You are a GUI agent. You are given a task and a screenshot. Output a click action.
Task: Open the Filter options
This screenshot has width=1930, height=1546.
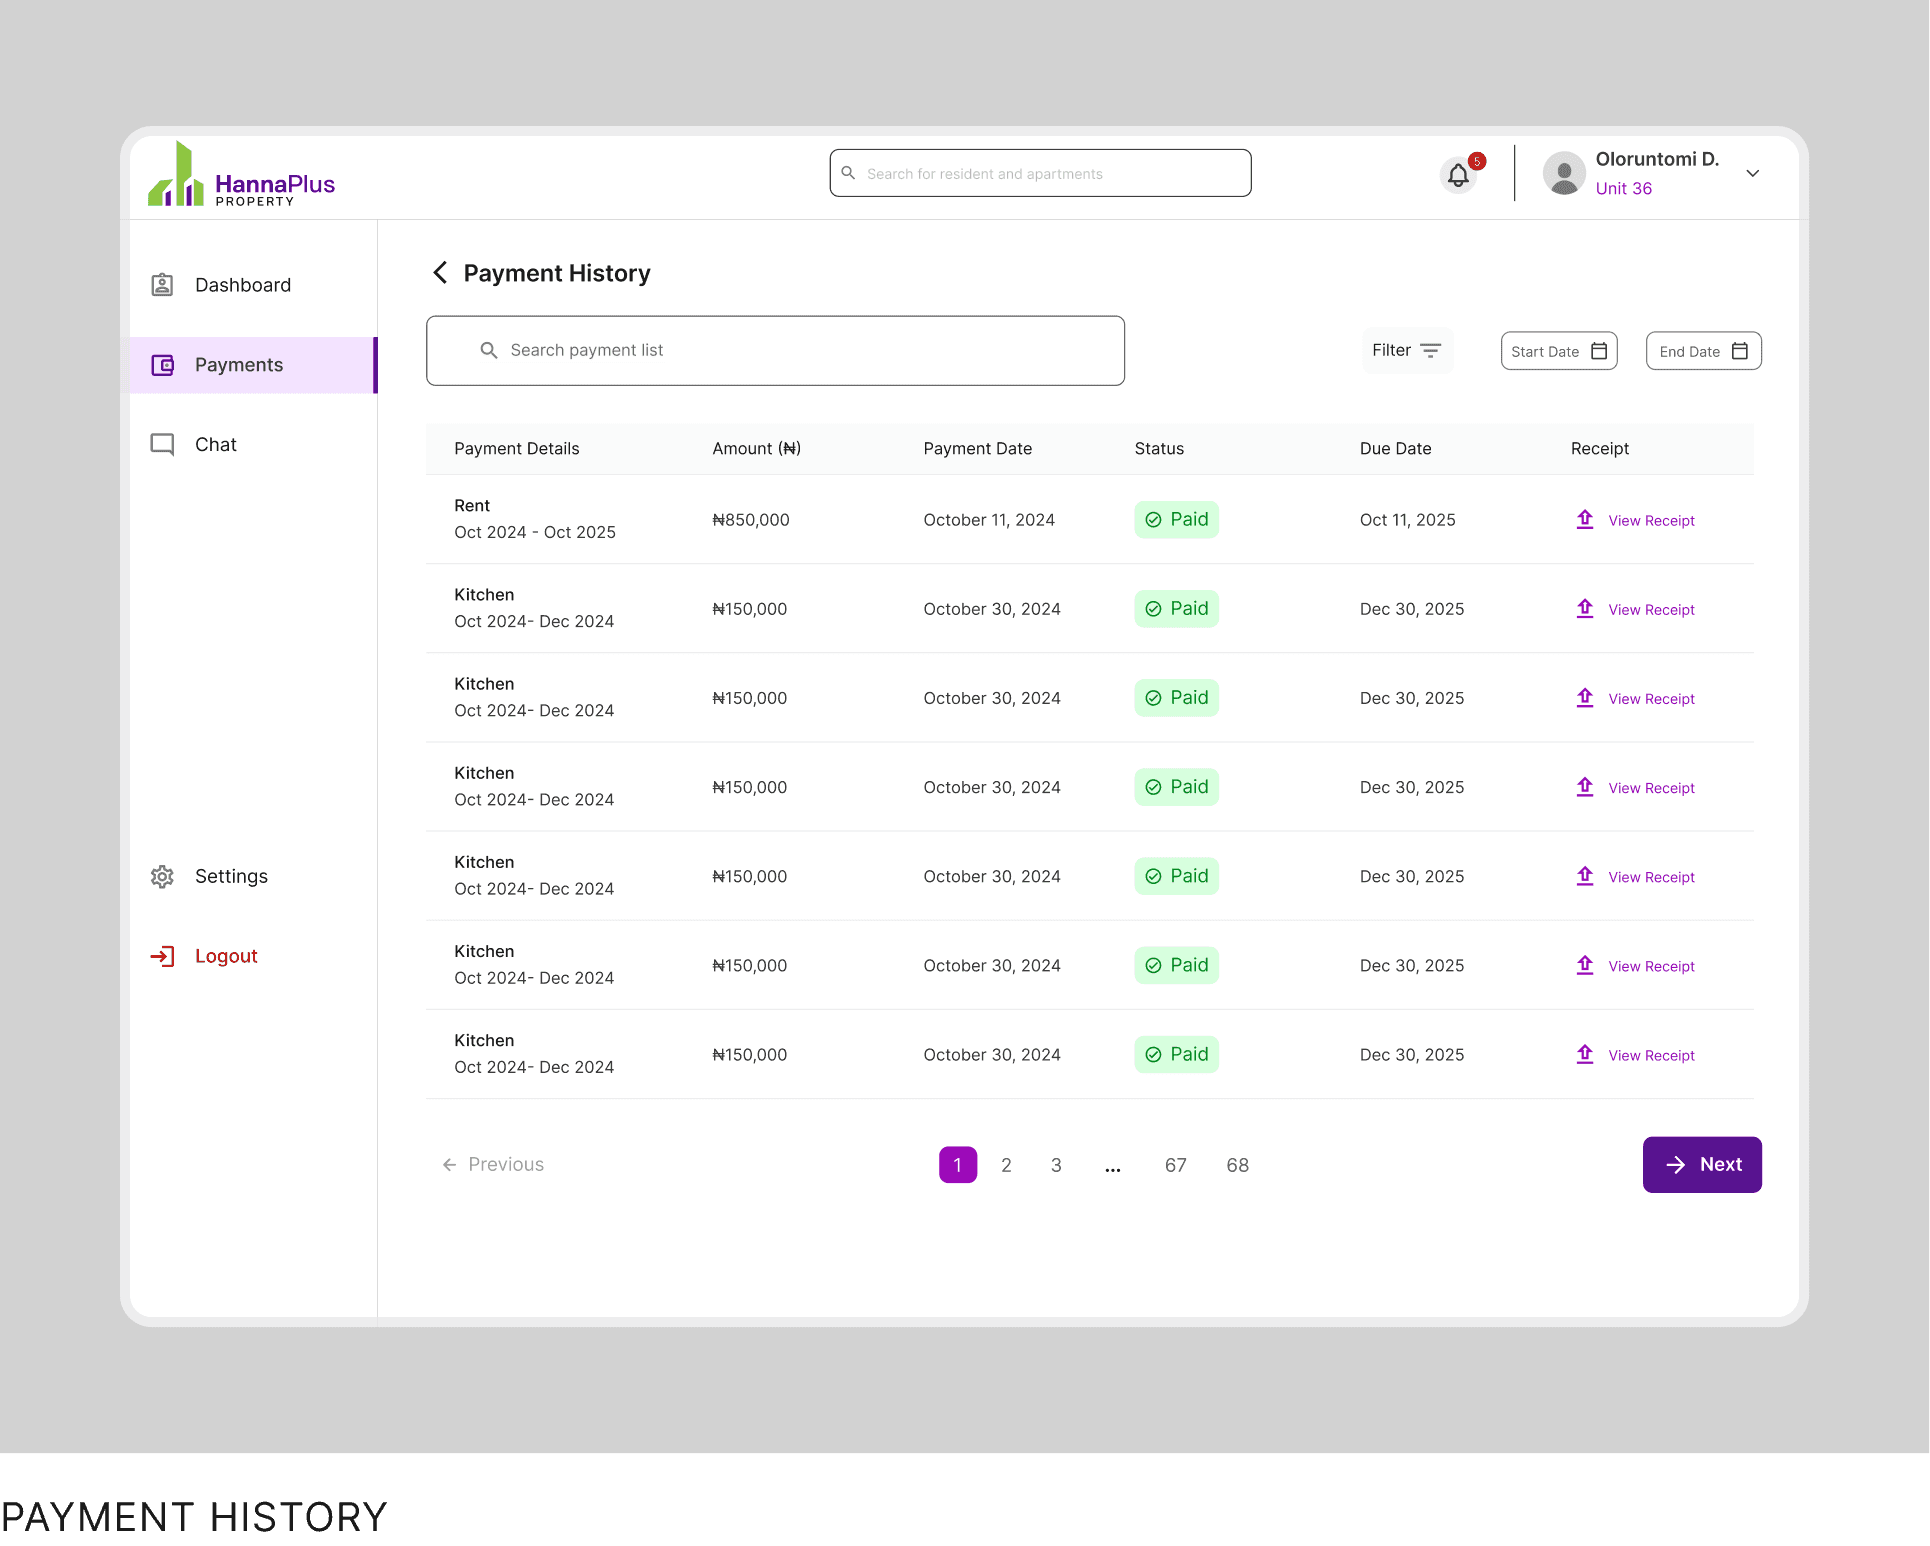click(x=1406, y=351)
